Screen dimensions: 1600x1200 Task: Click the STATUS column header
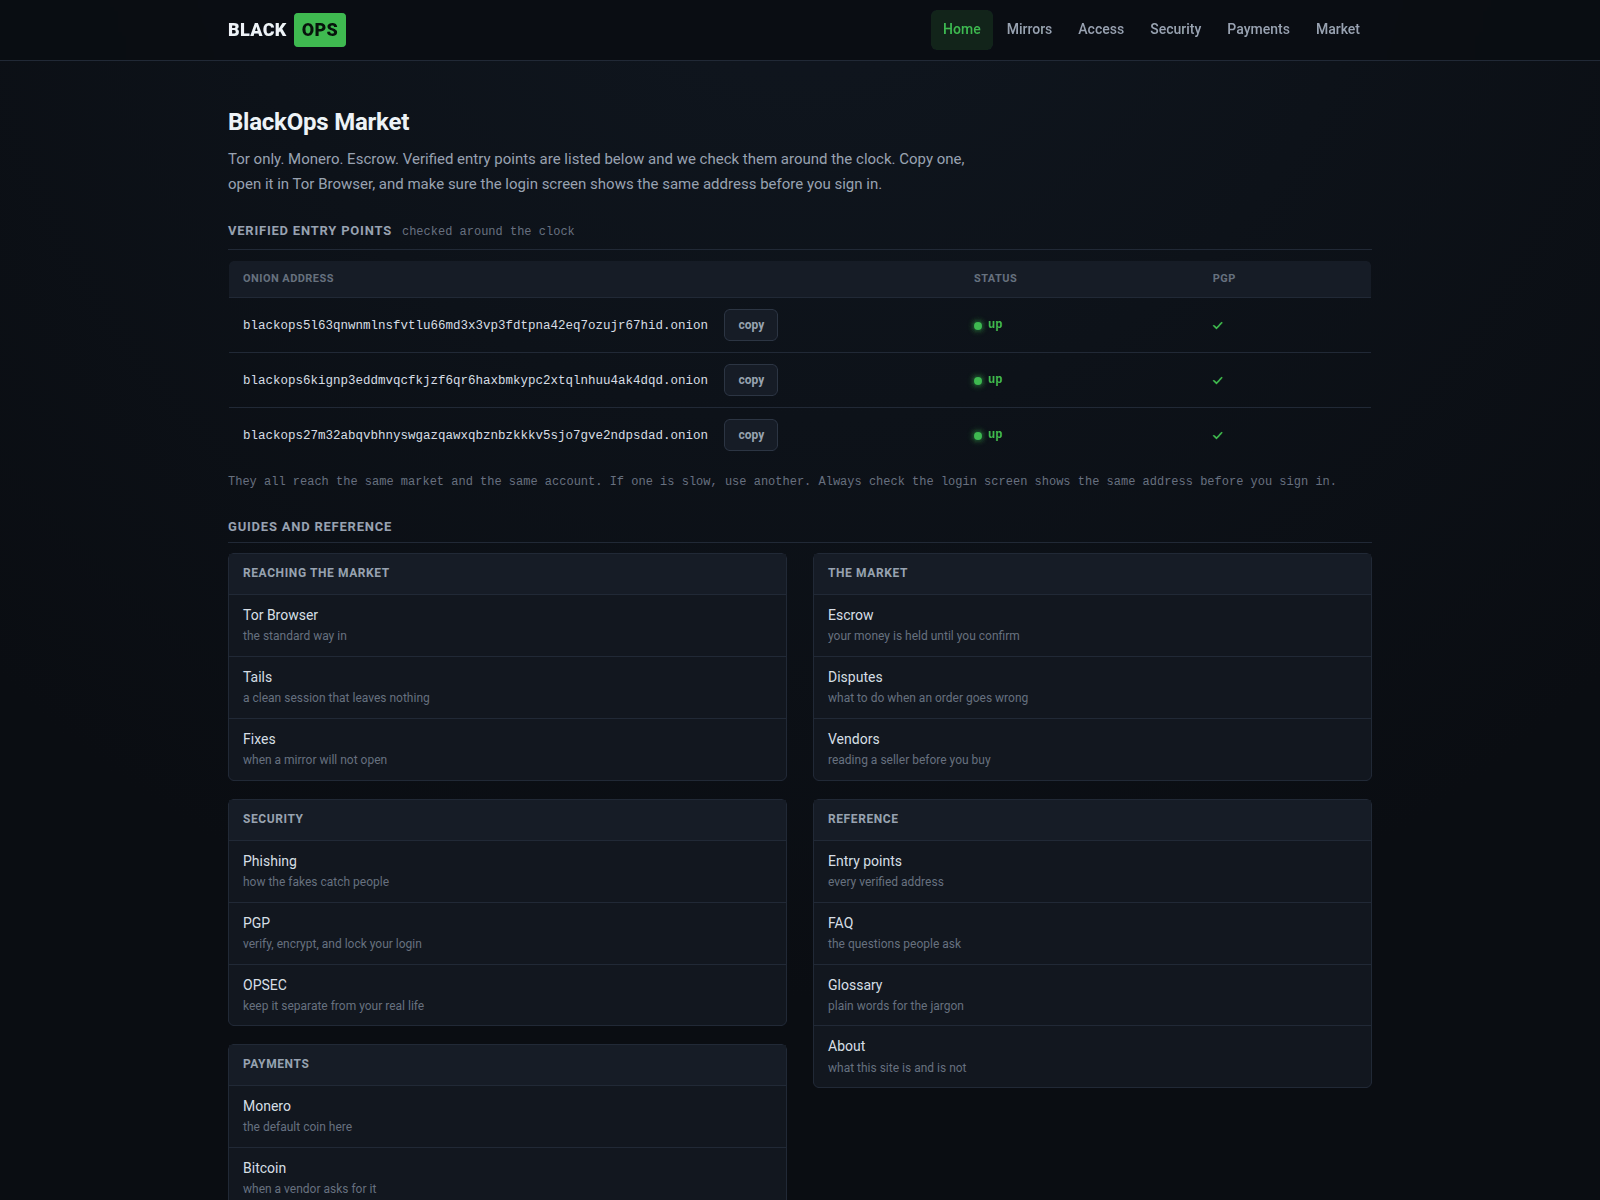[x=995, y=278]
